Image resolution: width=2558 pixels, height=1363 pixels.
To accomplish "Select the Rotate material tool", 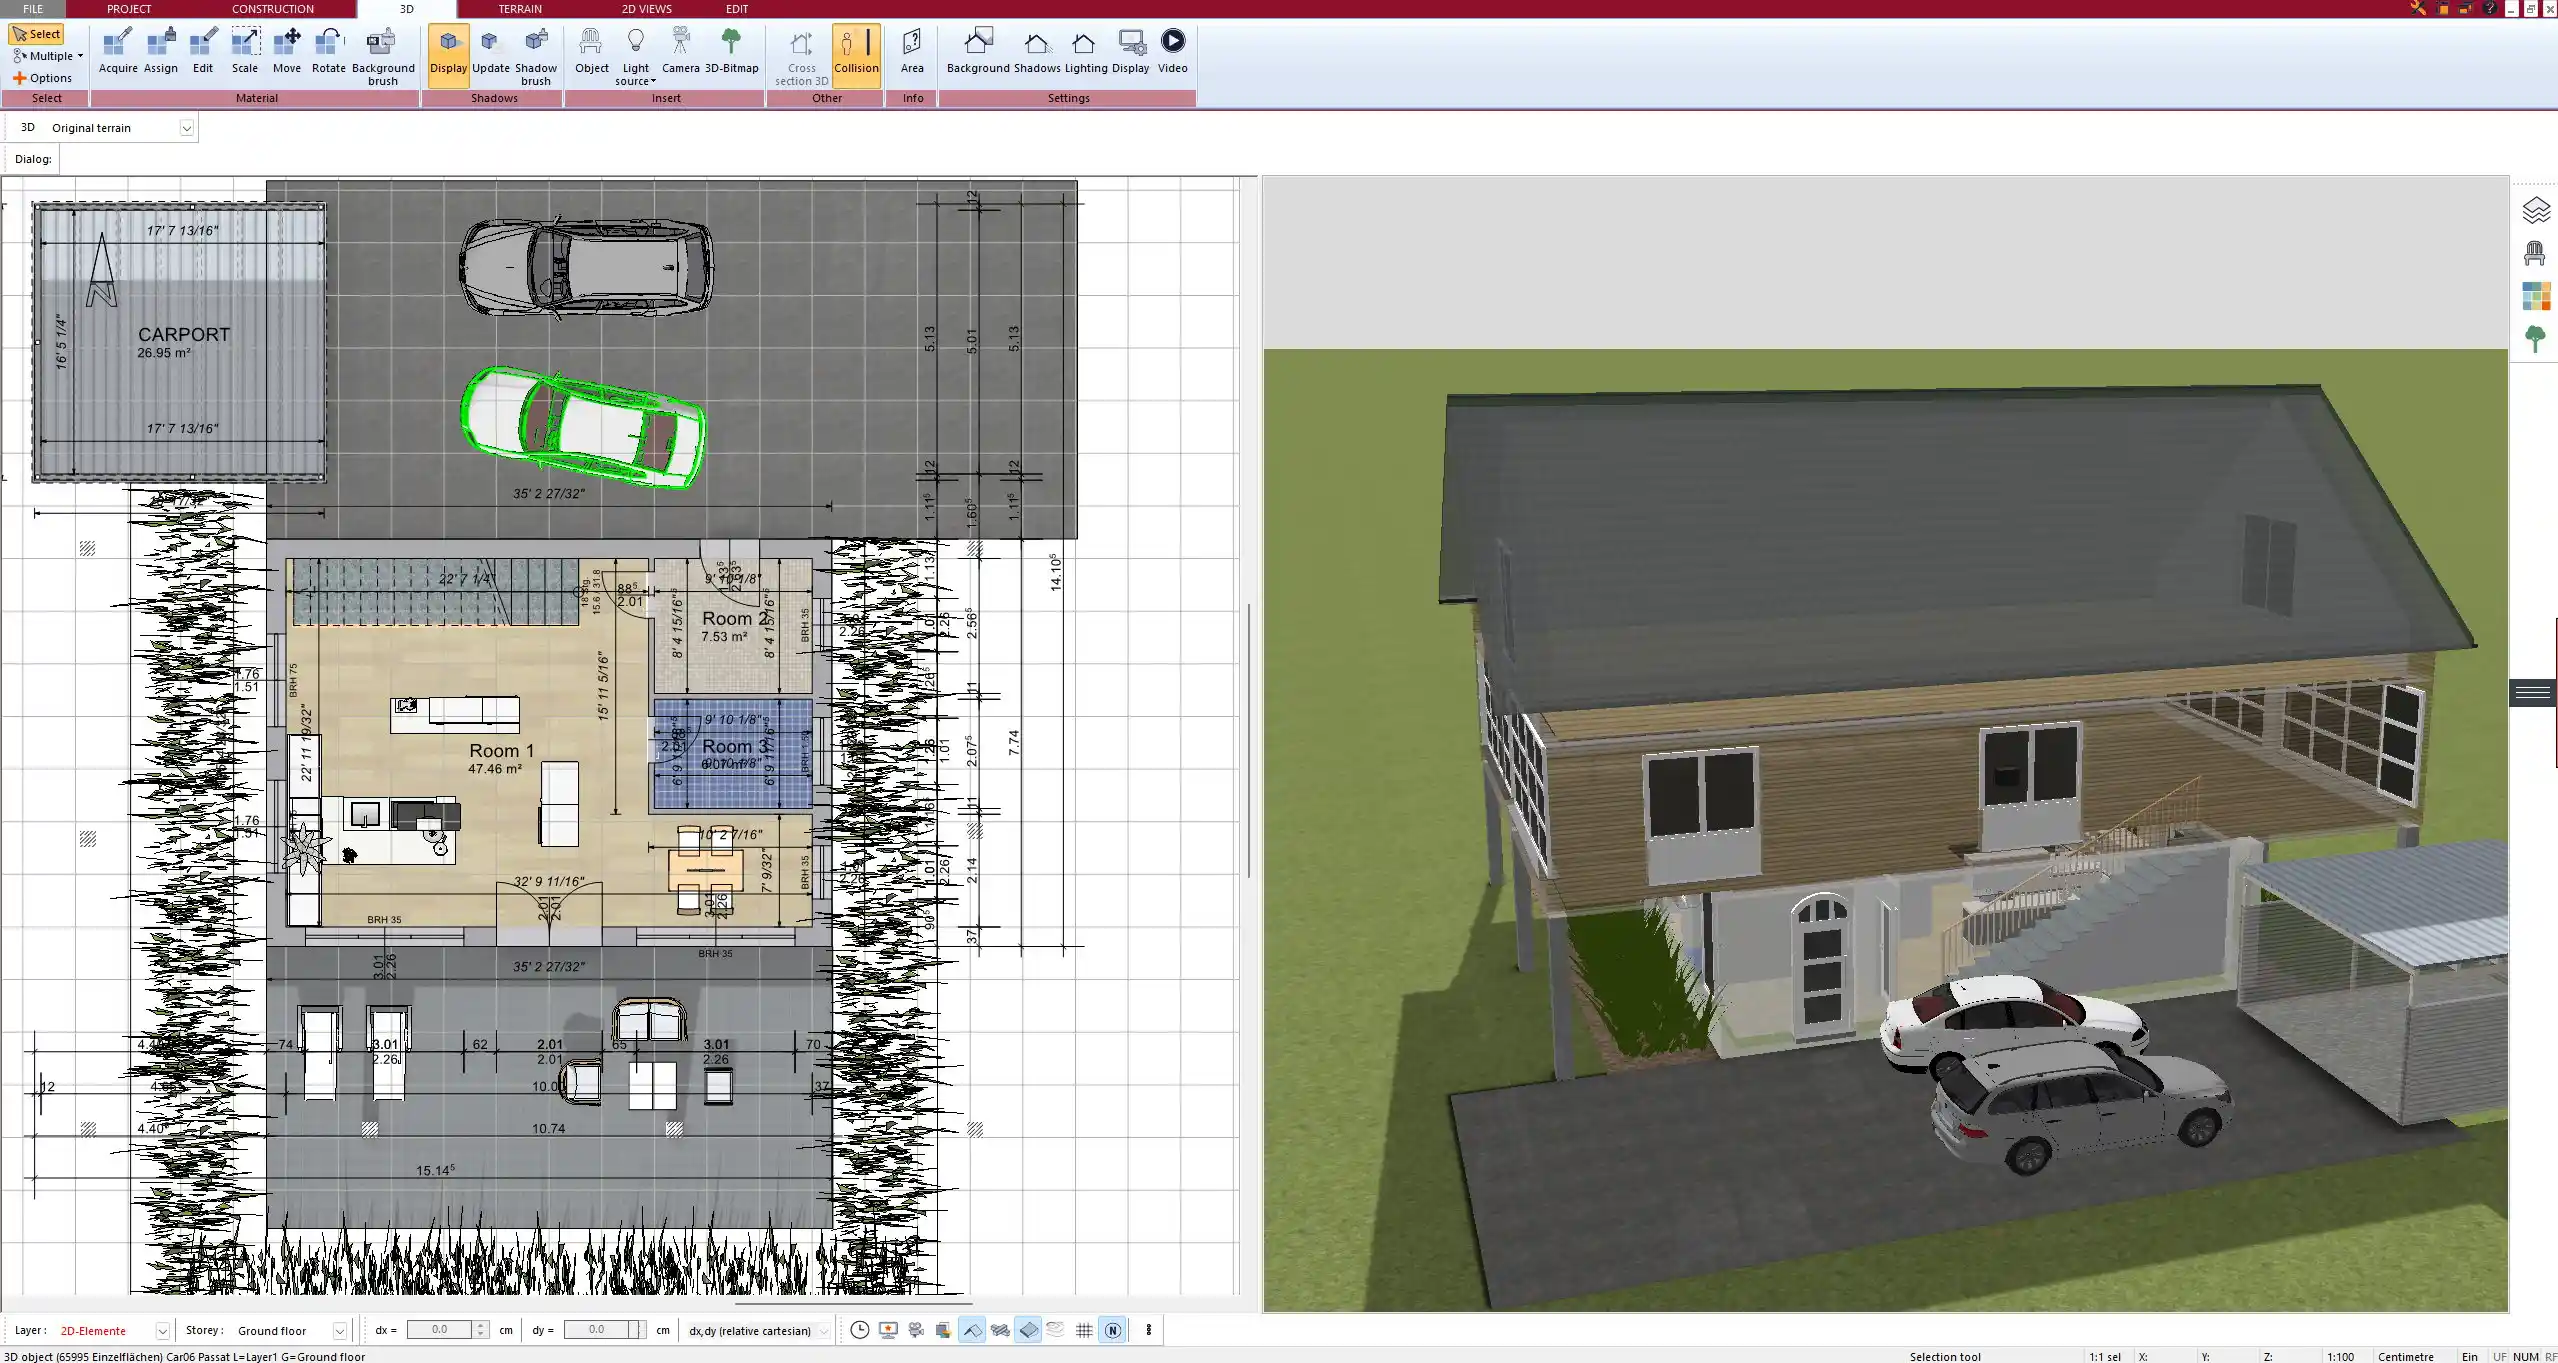I will point(329,52).
